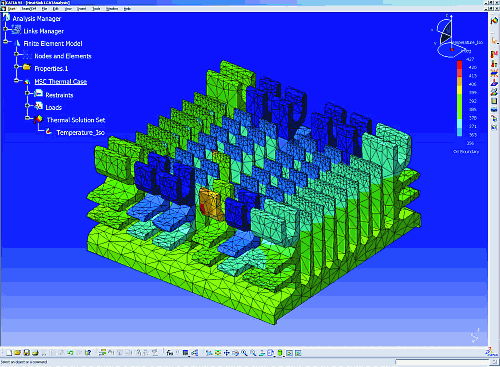Open the Tools menu
Screen dimensions: 500x367
[x=96, y=9]
